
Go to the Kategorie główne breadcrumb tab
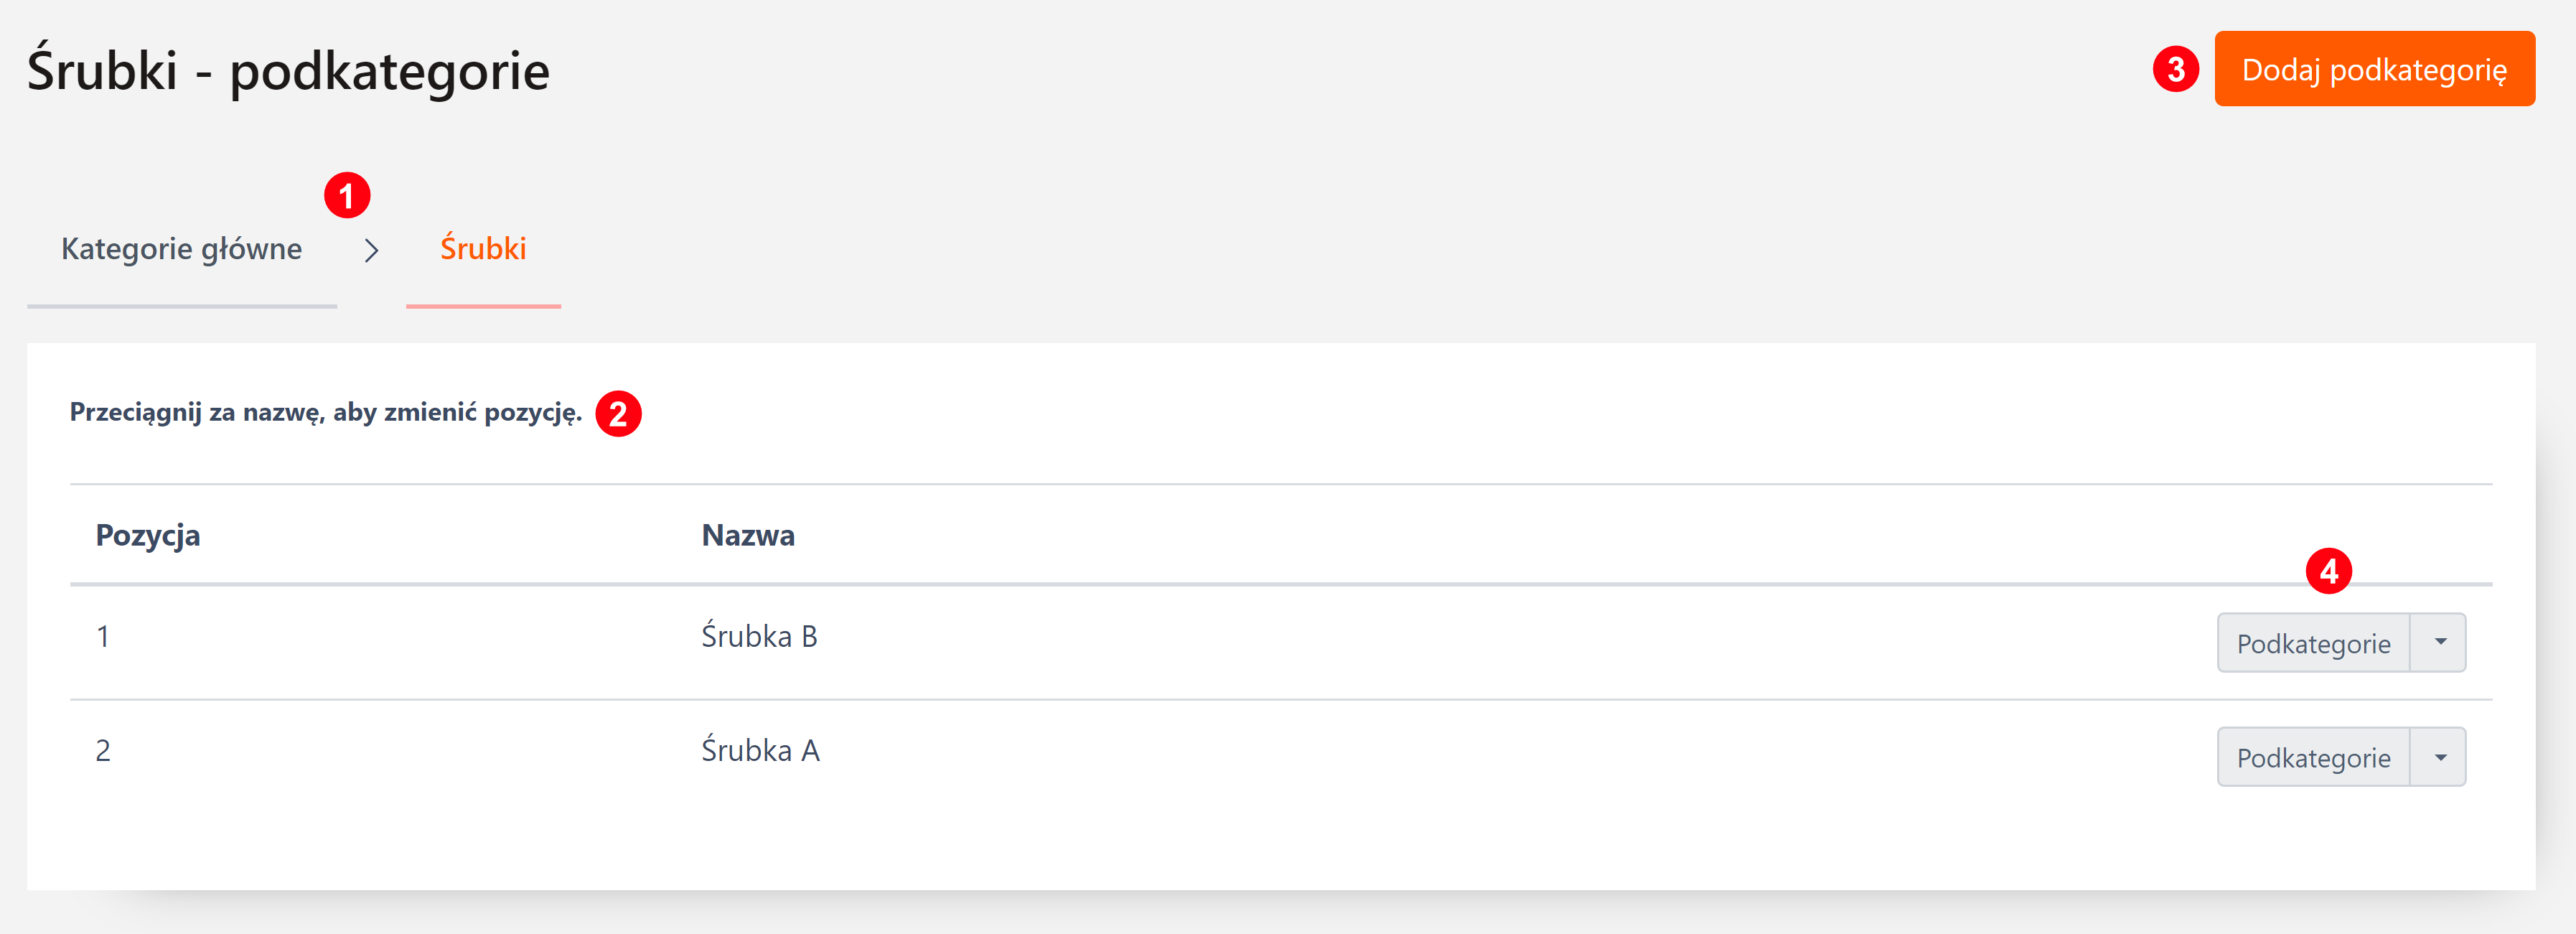click(182, 249)
